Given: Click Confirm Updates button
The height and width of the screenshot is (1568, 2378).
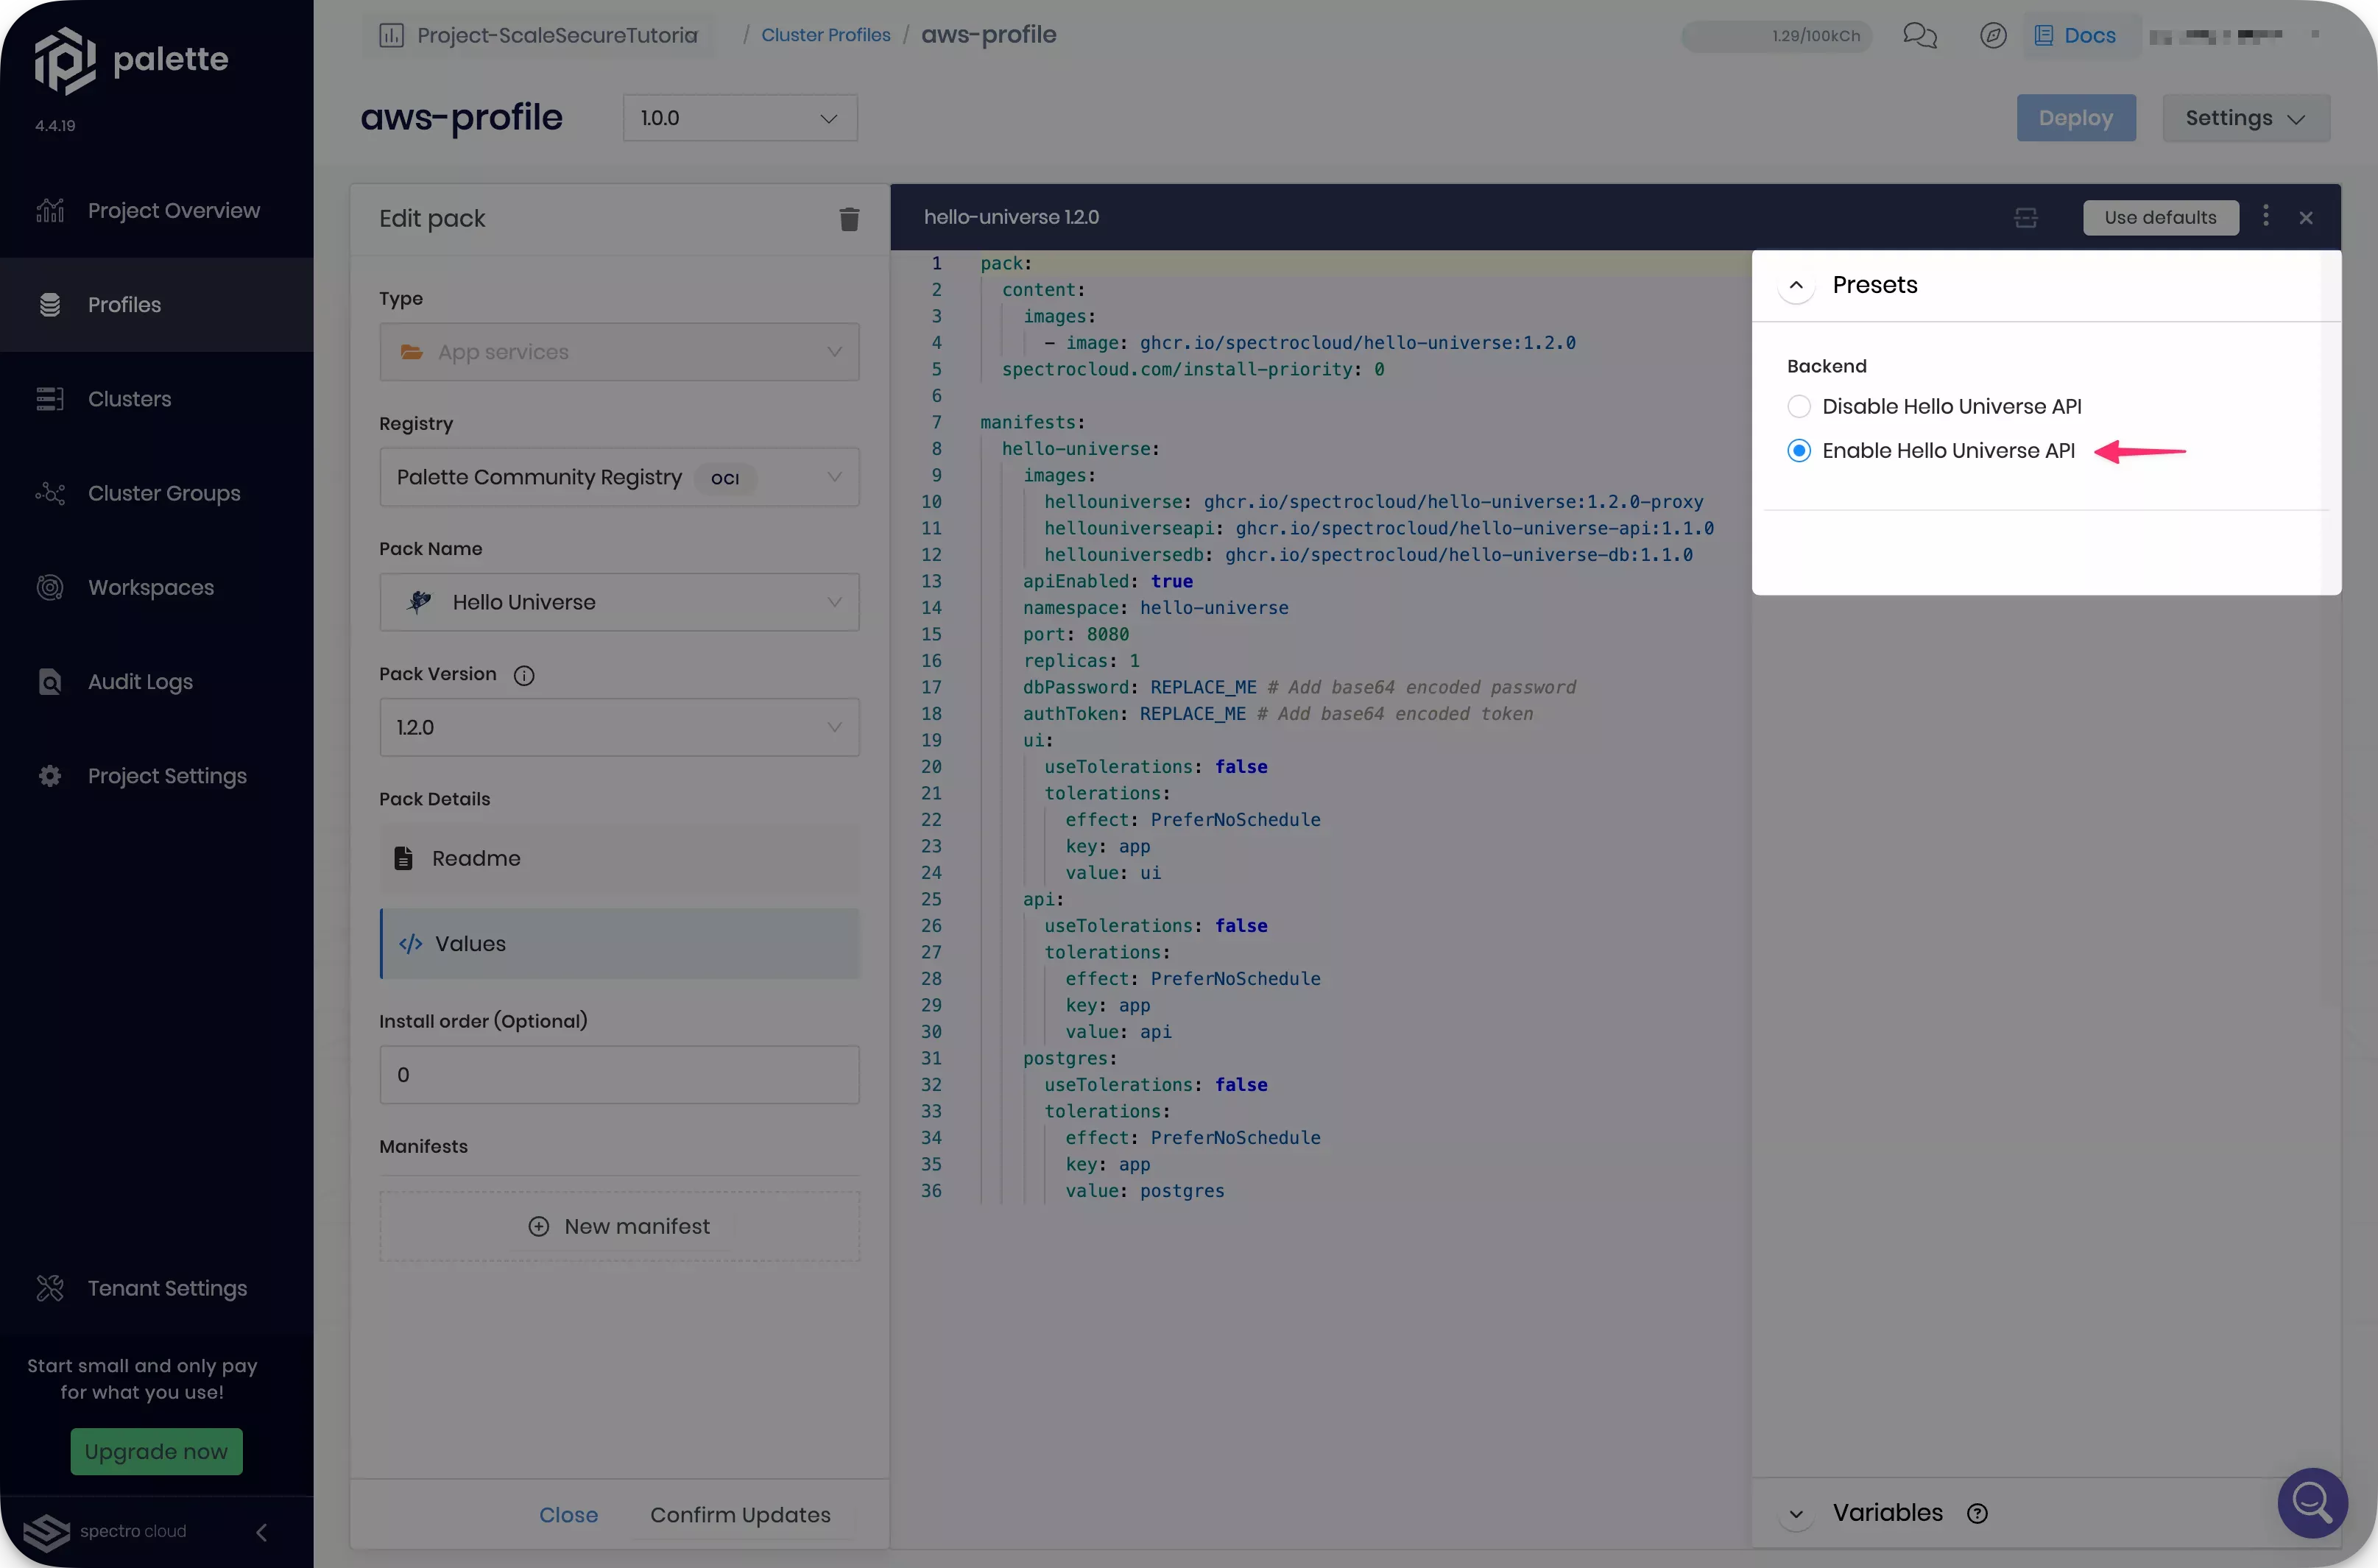Looking at the screenshot, I should click(740, 1514).
